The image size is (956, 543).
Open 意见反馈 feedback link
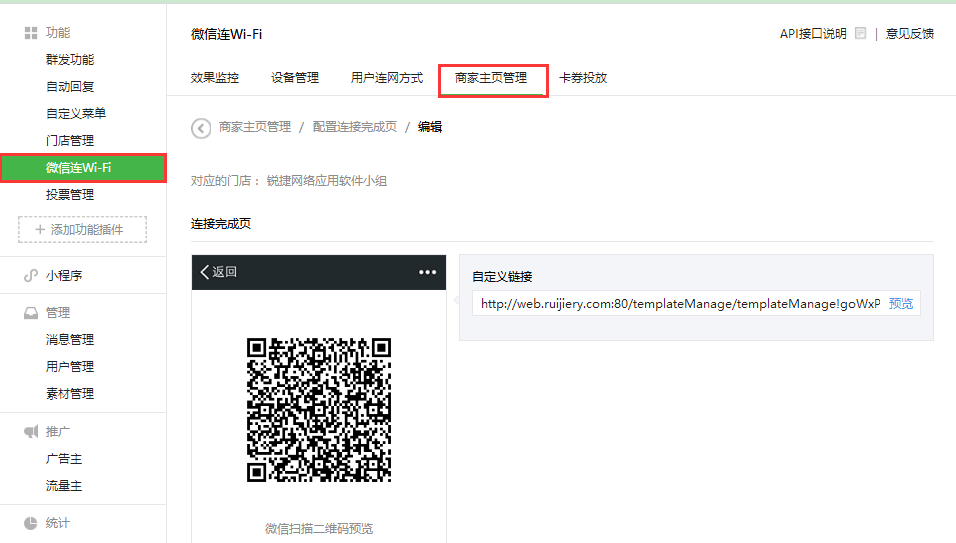(910, 34)
